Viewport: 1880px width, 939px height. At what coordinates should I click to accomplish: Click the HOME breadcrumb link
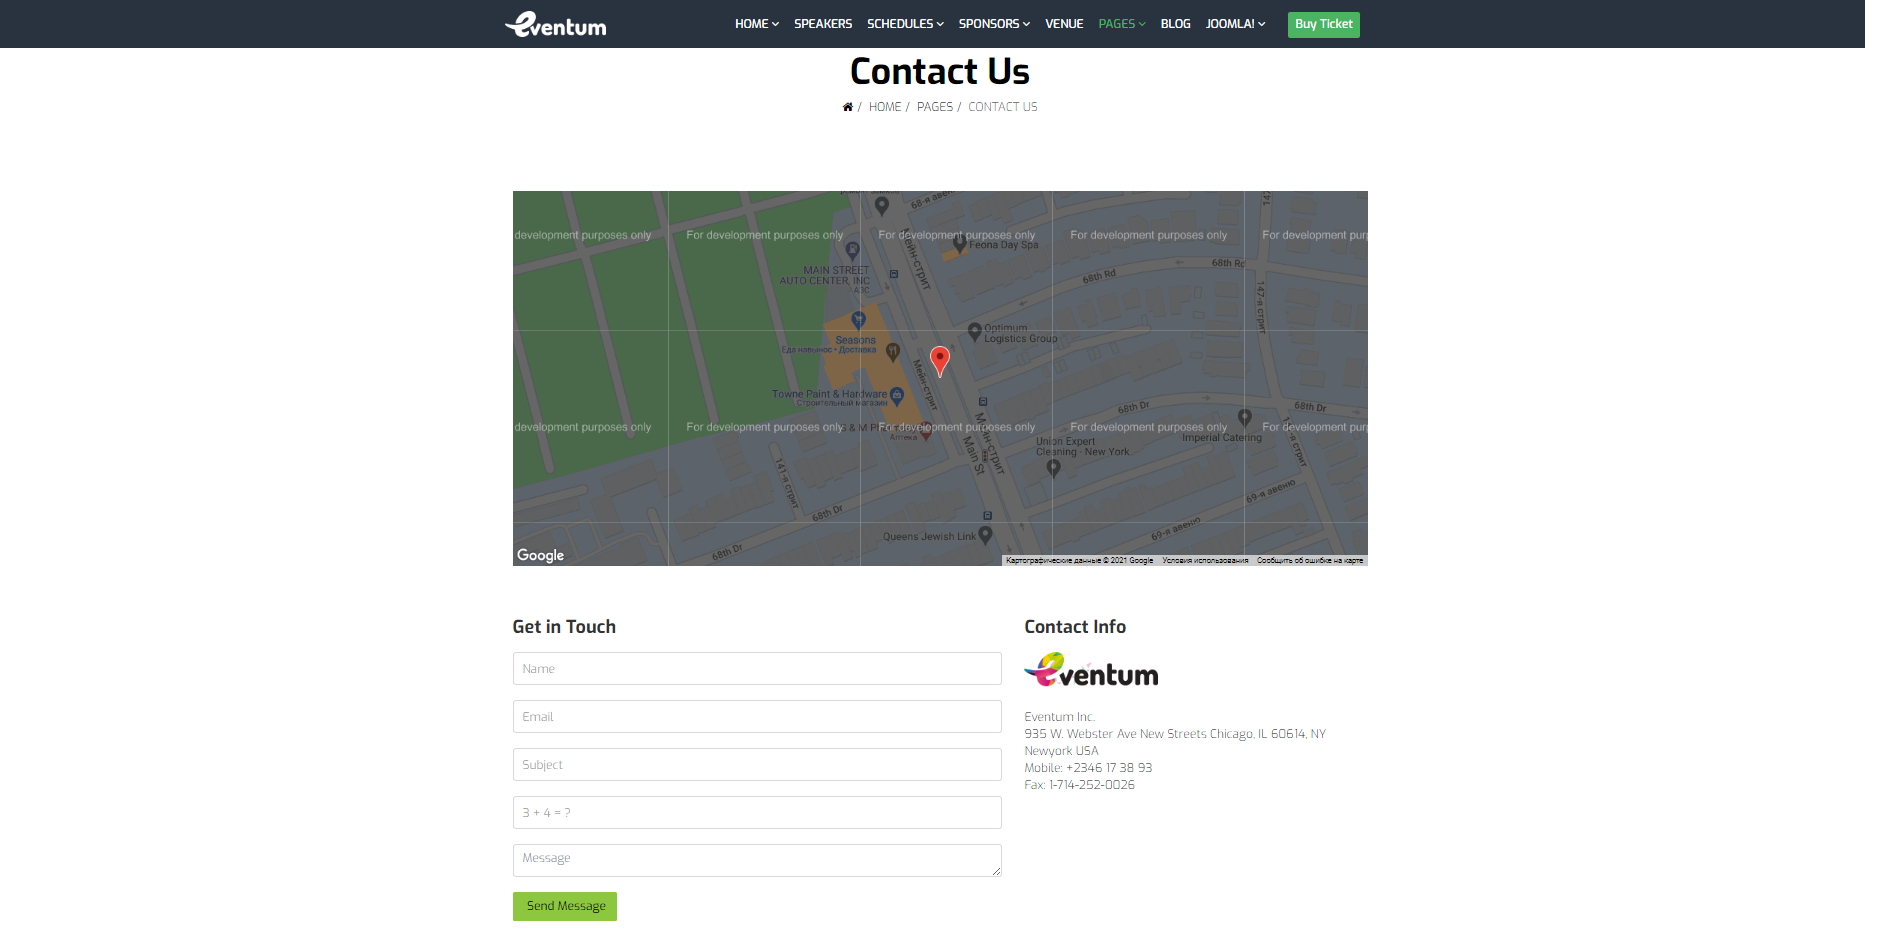point(884,107)
